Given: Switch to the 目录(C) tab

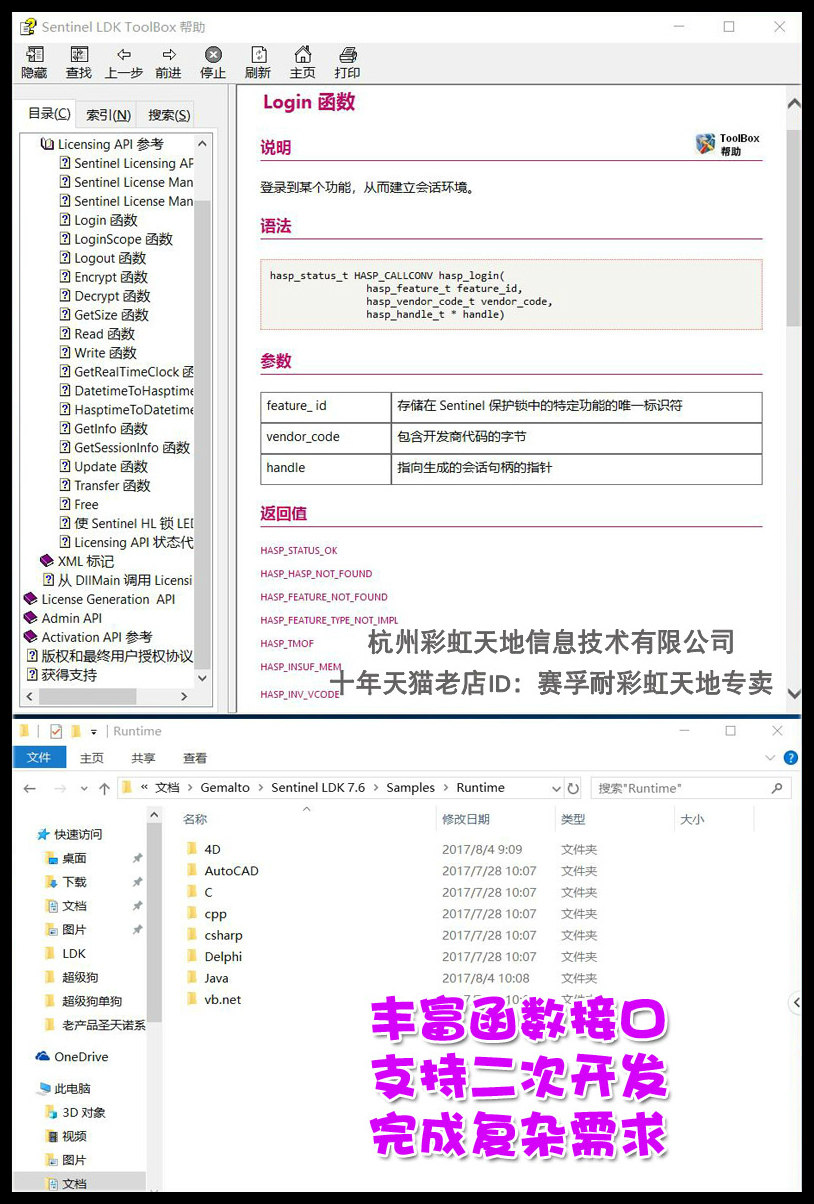Looking at the screenshot, I should click(49, 114).
